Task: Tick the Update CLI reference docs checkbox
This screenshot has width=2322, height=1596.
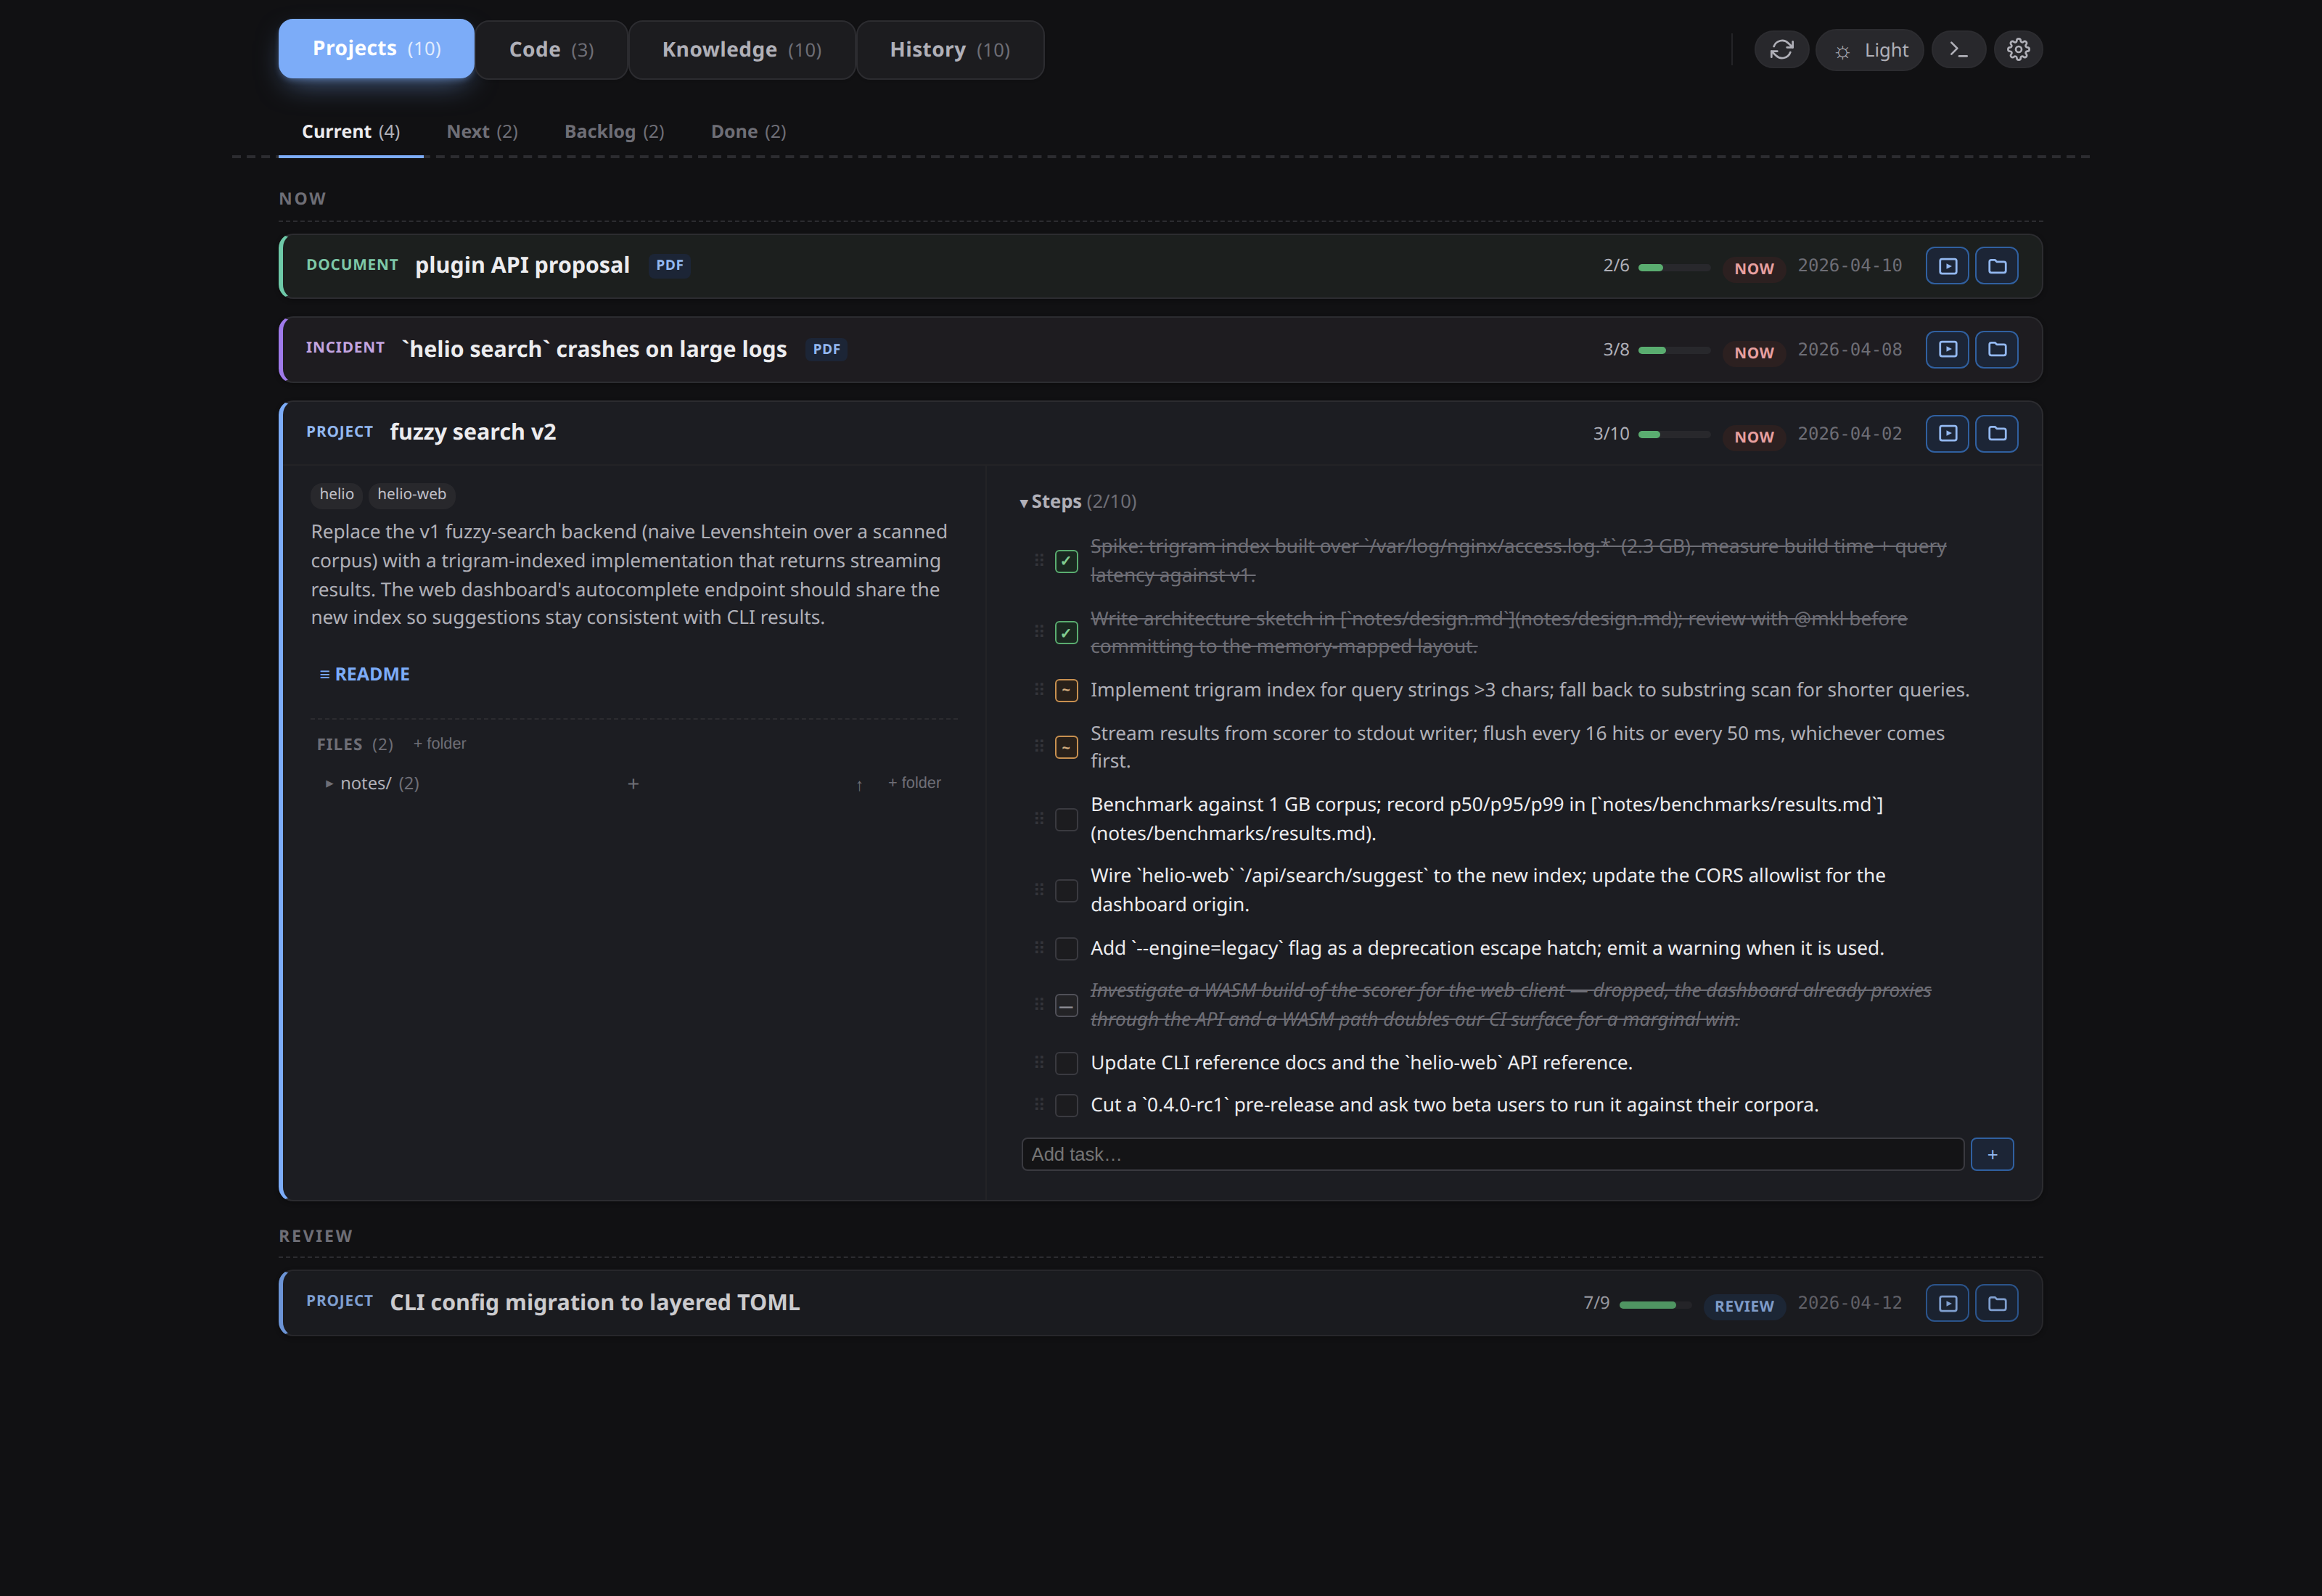Action: (x=1066, y=1063)
